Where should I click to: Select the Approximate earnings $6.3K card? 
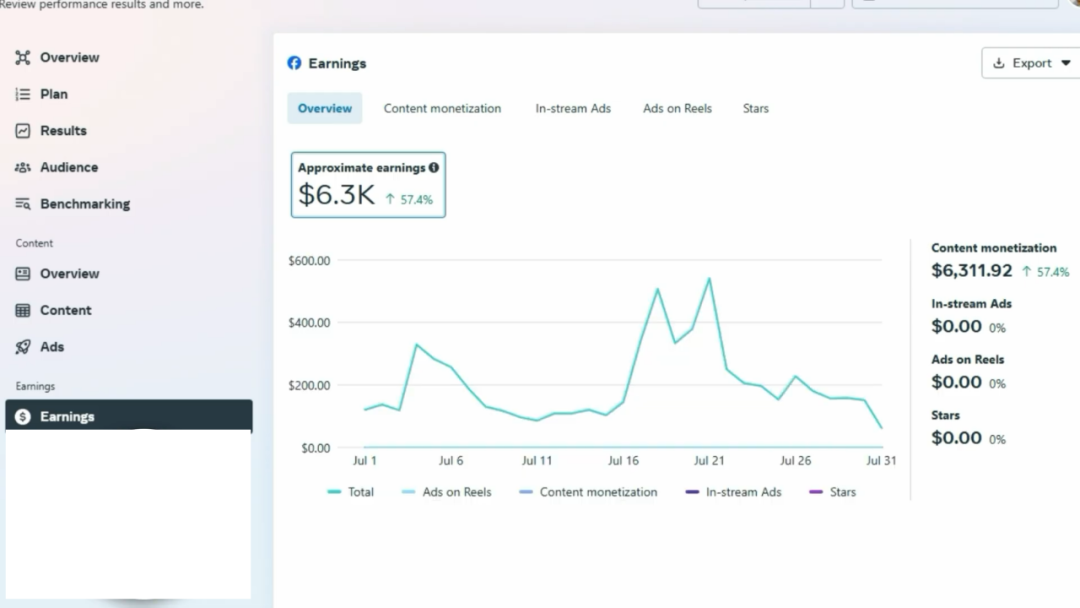click(368, 185)
